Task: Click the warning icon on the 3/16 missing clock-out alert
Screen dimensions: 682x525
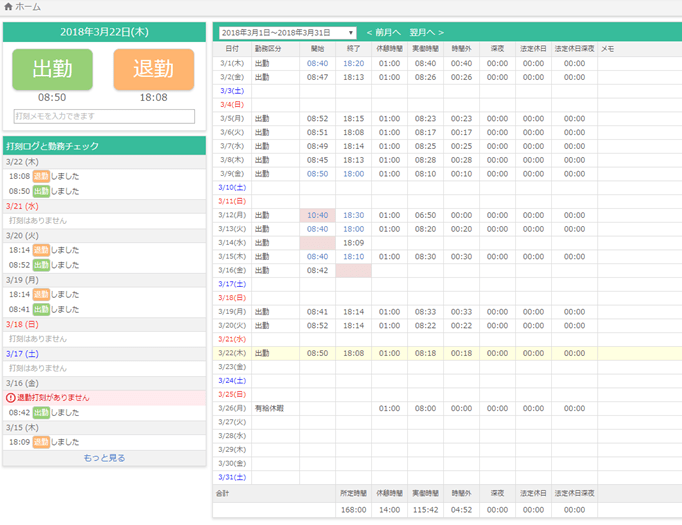Action: coord(12,398)
